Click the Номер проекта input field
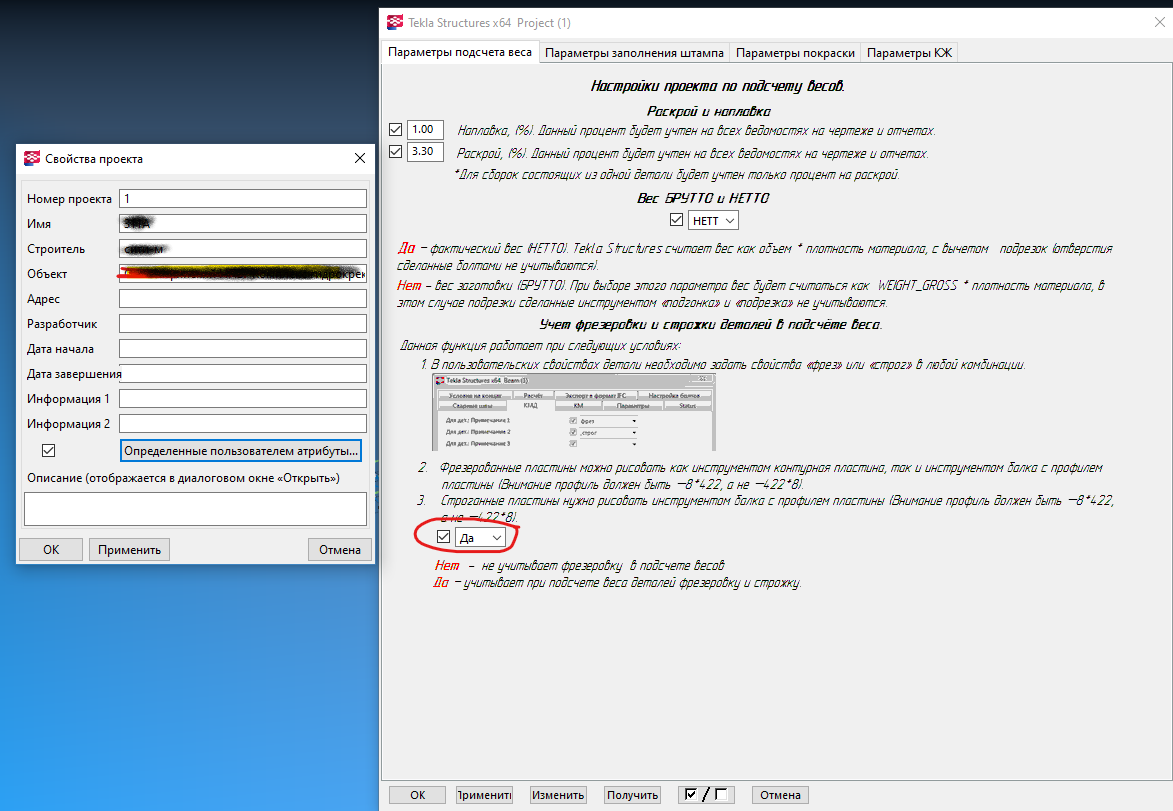1173x811 pixels. [x=243, y=198]
